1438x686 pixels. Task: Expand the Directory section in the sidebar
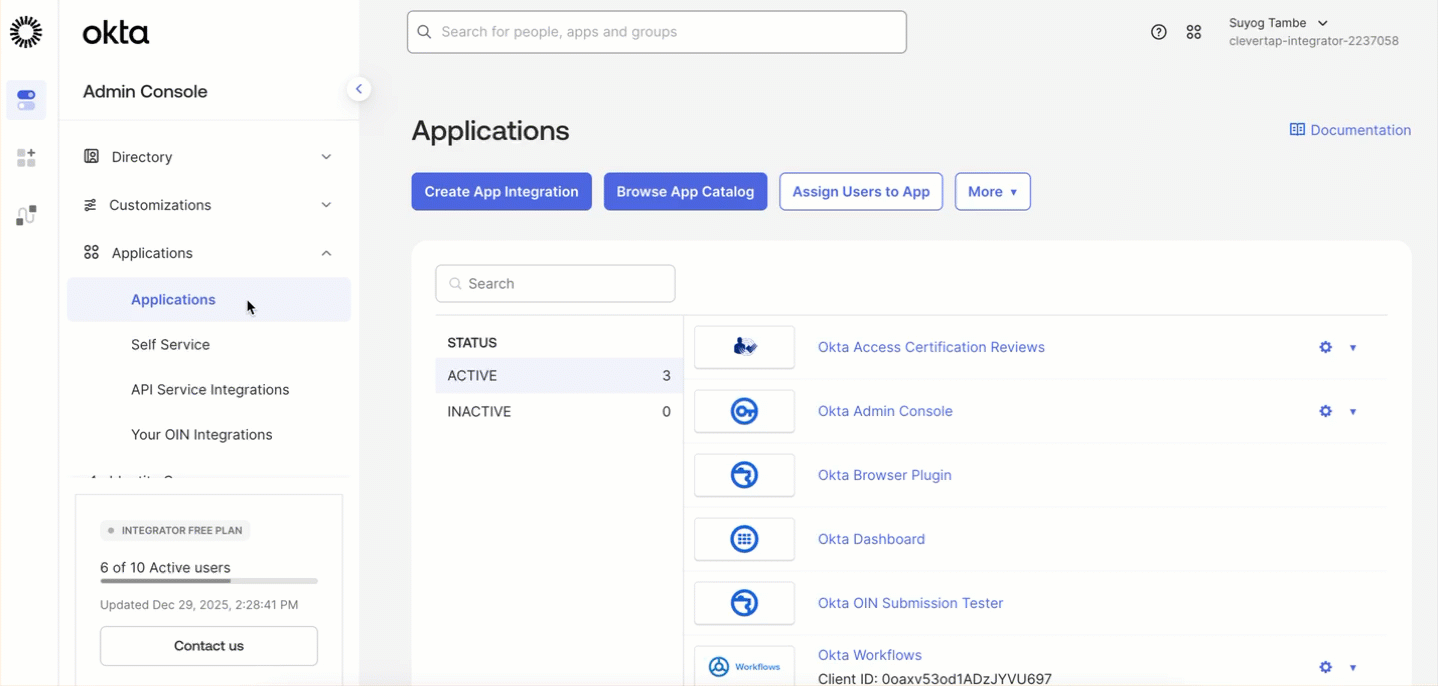pos(326,157)
